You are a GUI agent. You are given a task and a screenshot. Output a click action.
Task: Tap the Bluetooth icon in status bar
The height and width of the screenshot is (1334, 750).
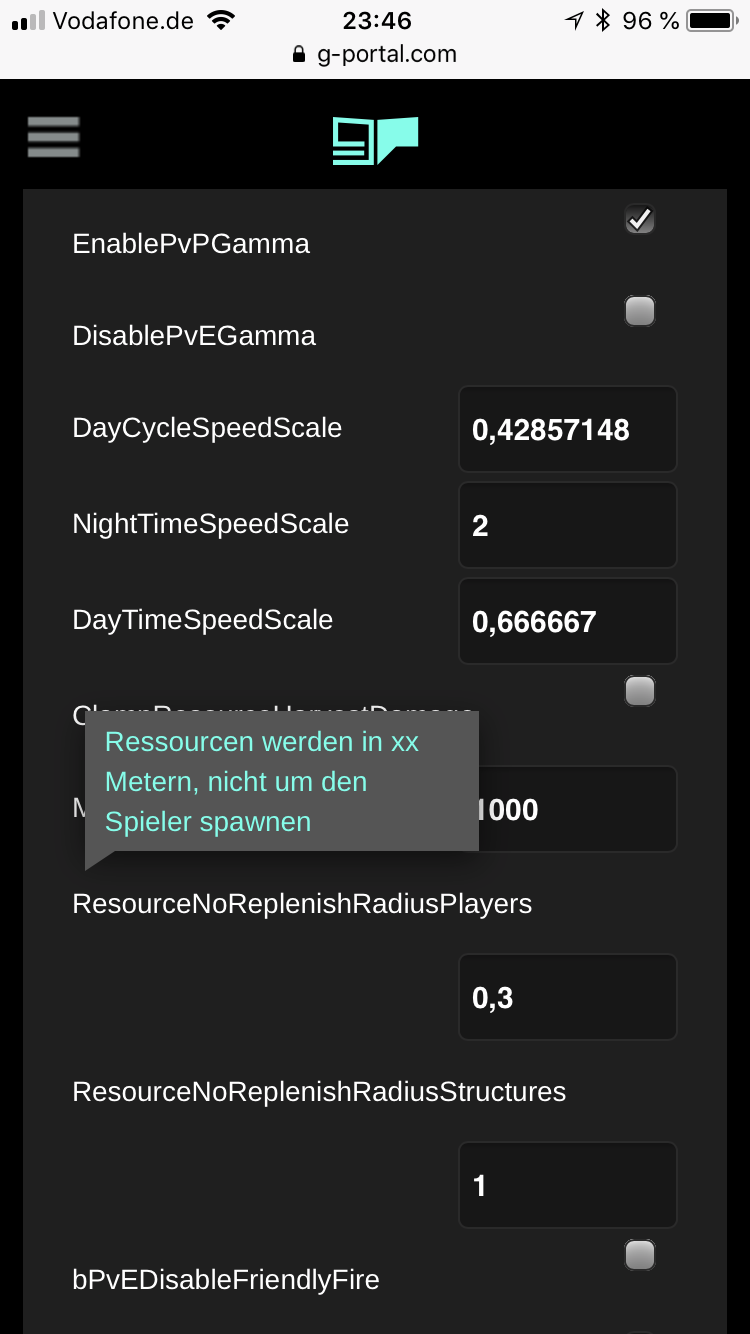click(x=602, y=20)
